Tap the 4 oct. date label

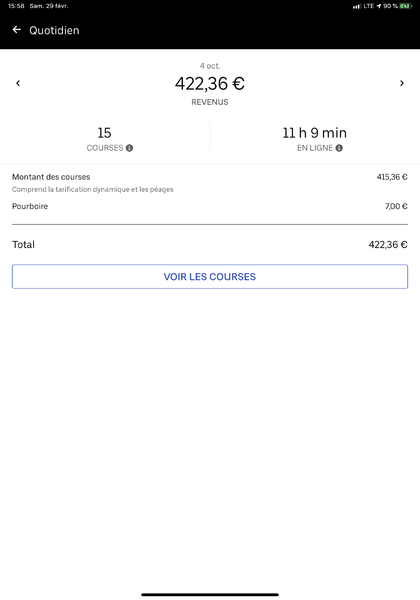coord(210,66)
